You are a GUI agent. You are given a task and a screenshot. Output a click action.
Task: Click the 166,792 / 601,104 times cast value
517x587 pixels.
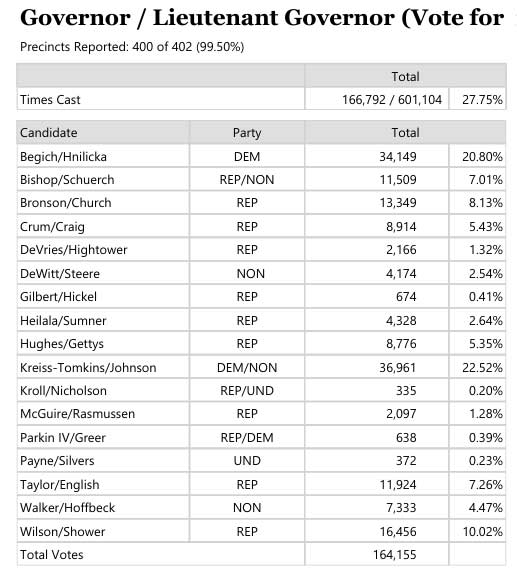point(392,100)
